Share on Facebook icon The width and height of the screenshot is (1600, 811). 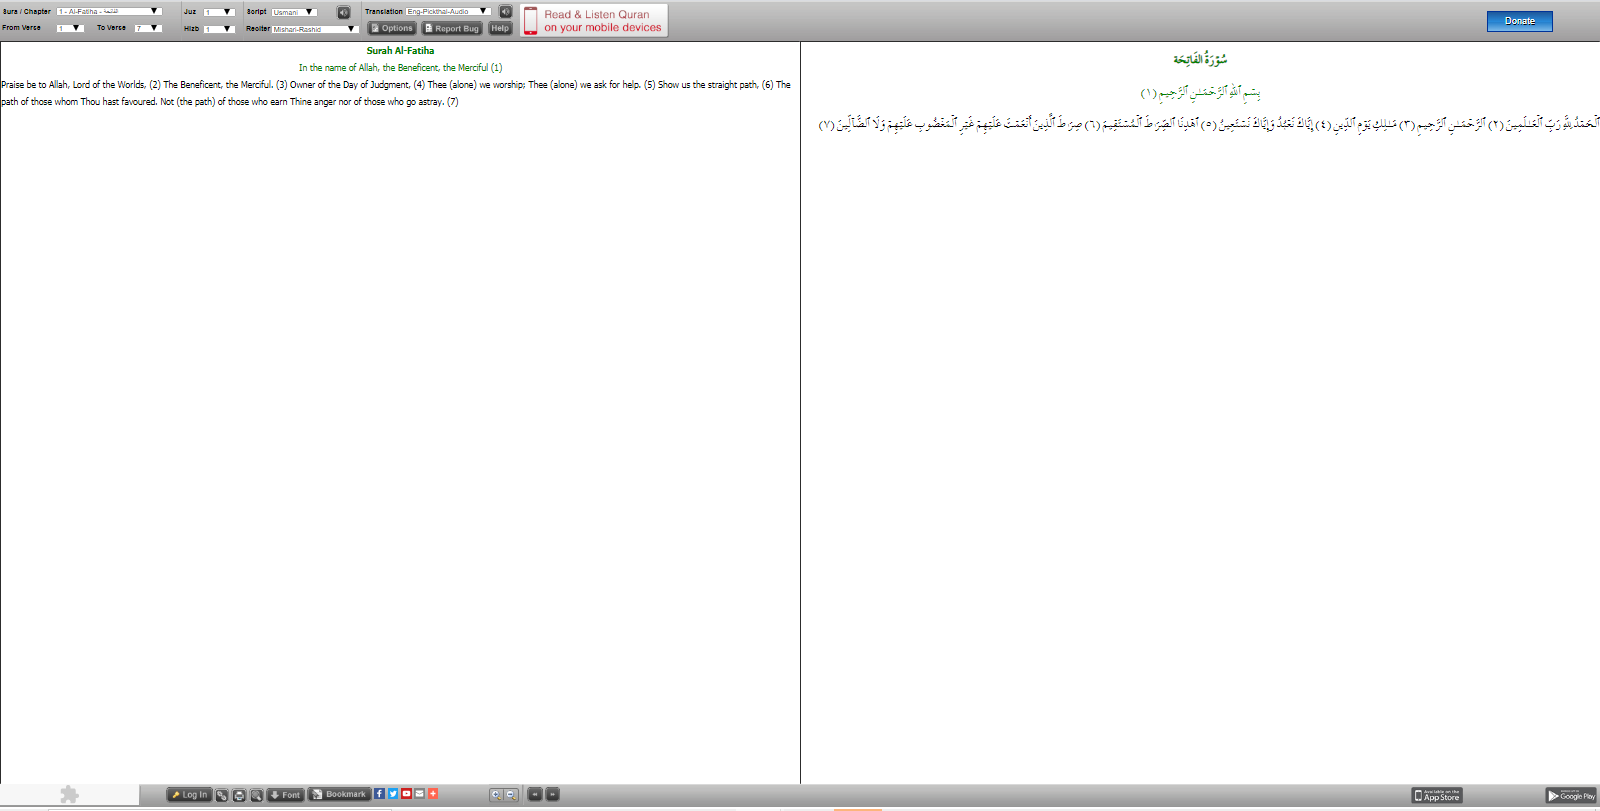(x=380, y=794)
